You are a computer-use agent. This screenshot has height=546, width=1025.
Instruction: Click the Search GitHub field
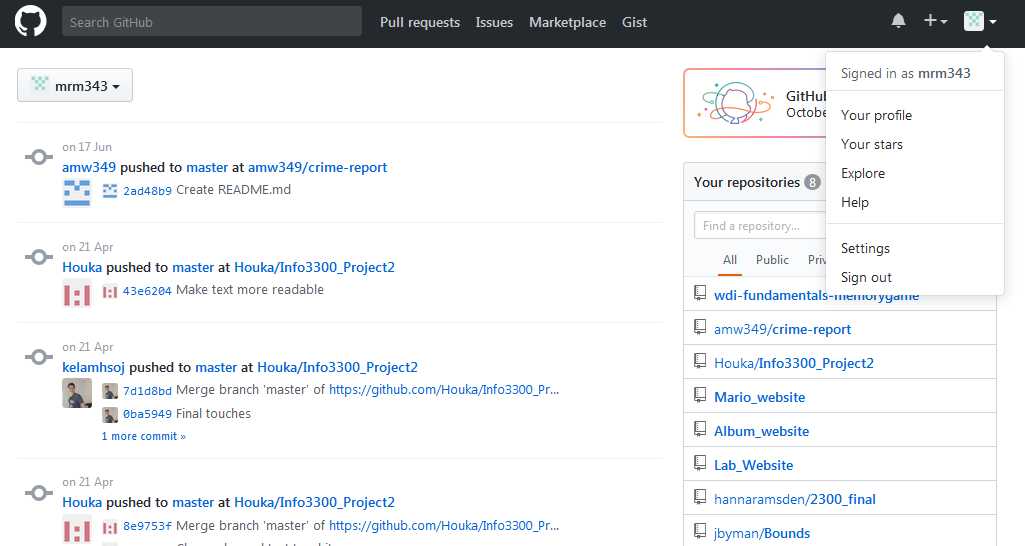click(212, 22)
